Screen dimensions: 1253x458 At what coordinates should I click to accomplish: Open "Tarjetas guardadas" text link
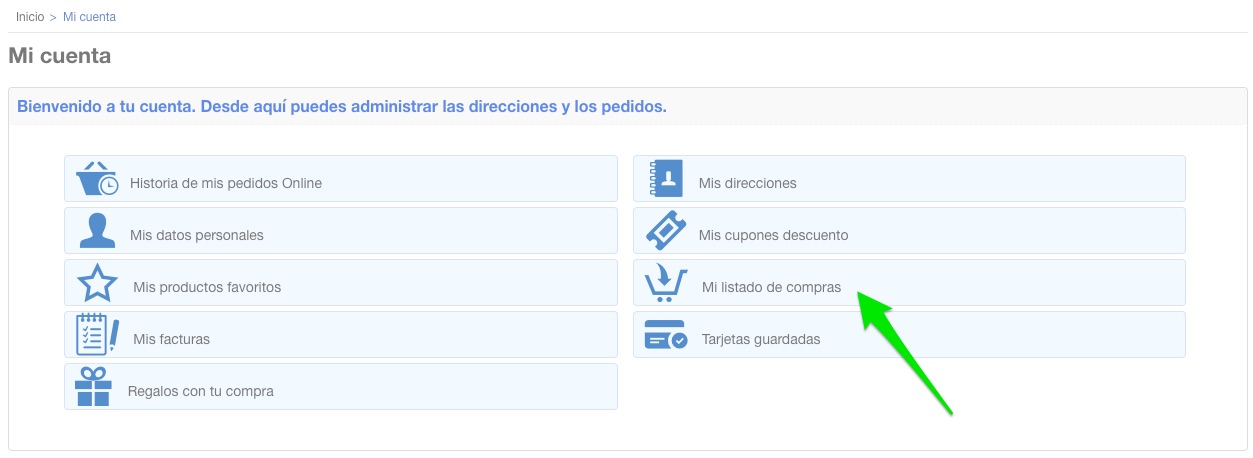click(x=761, y=340)
